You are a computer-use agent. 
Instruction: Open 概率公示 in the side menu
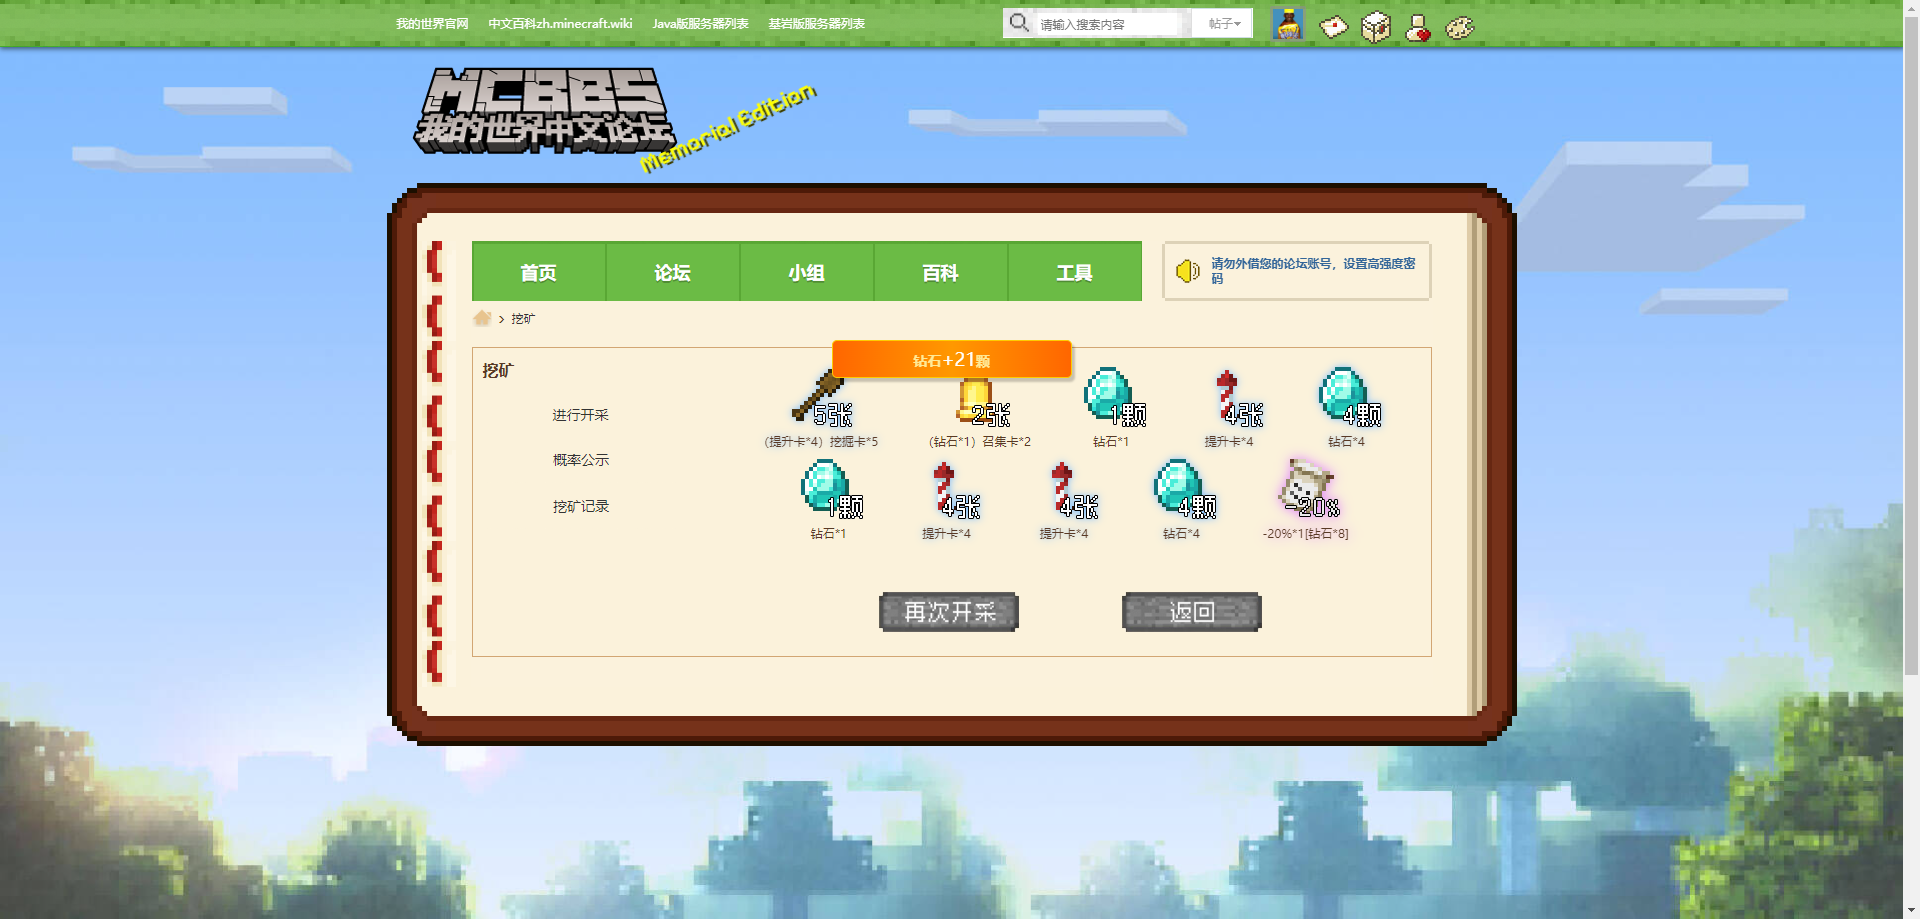click(x=580, y=460)
